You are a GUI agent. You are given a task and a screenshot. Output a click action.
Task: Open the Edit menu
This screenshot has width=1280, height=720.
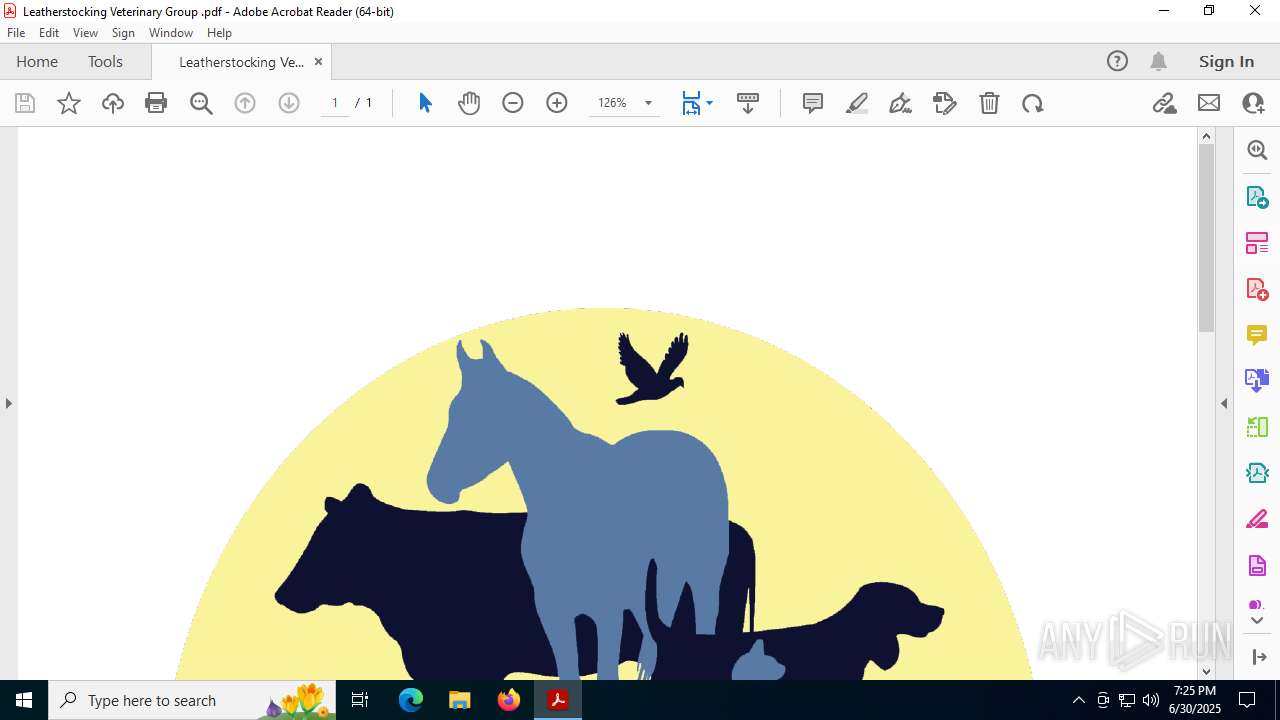click(x=49, y=33)
